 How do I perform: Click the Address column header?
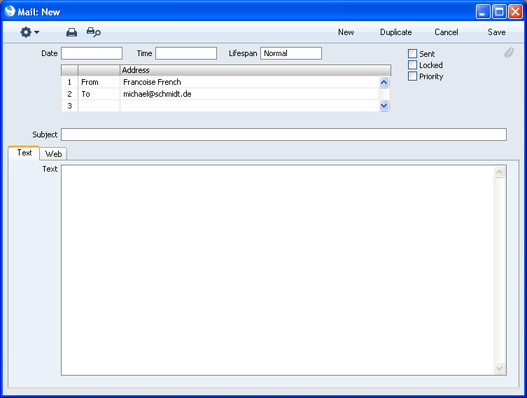tap(255, 70)
